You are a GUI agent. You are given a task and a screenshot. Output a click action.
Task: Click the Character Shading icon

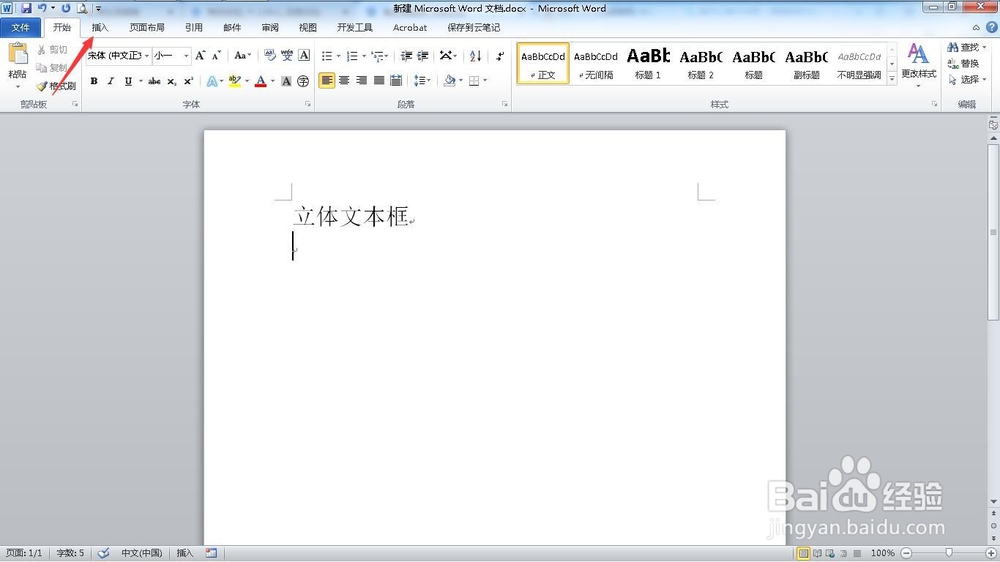click(286, 81)
